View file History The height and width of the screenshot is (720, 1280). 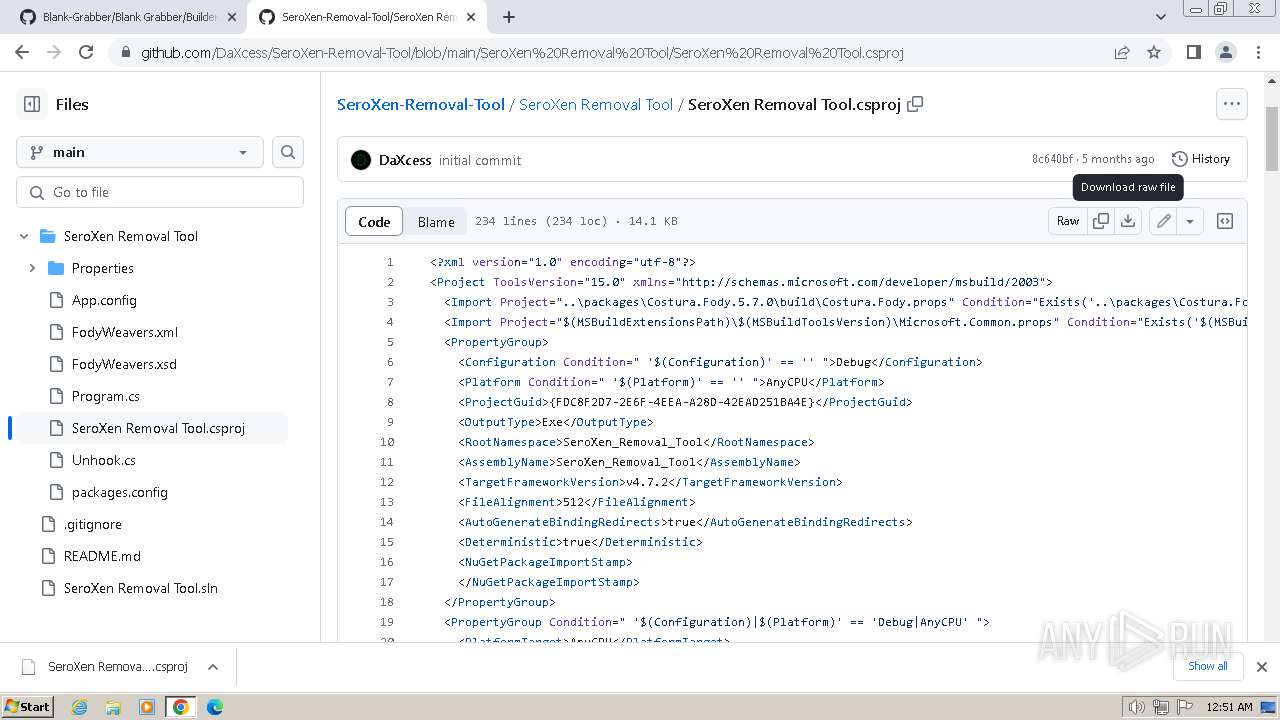click(x=1201, y=159)
